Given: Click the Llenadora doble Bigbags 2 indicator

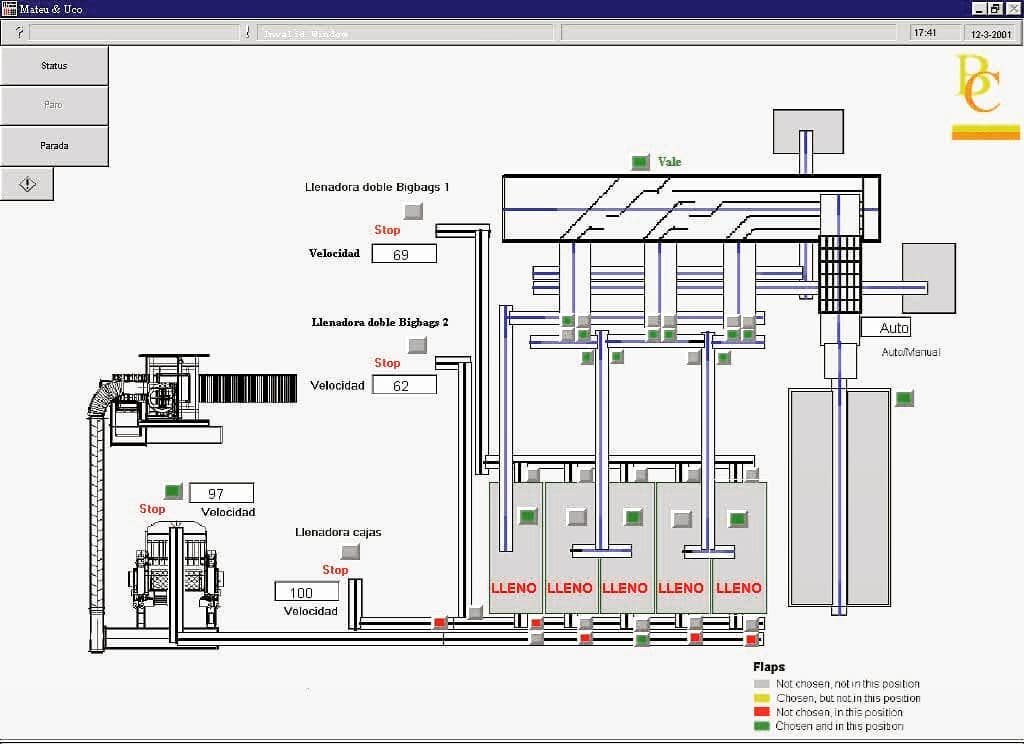Looking at the screenshot, I should (x=417, y=345).
